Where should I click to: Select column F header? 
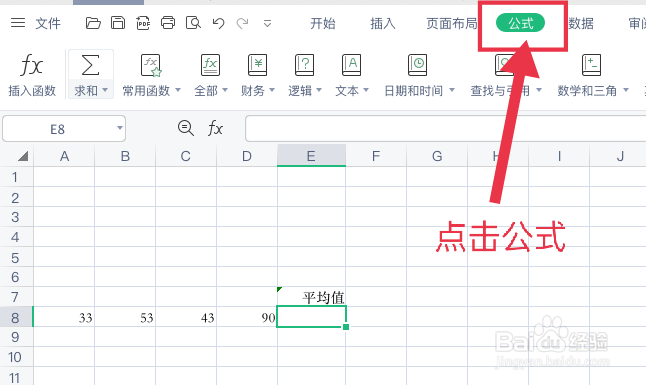(376, 156)
